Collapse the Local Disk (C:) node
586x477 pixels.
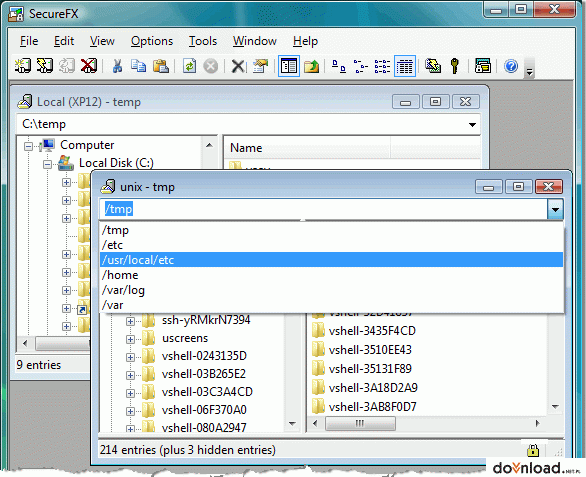pos(47,164)
